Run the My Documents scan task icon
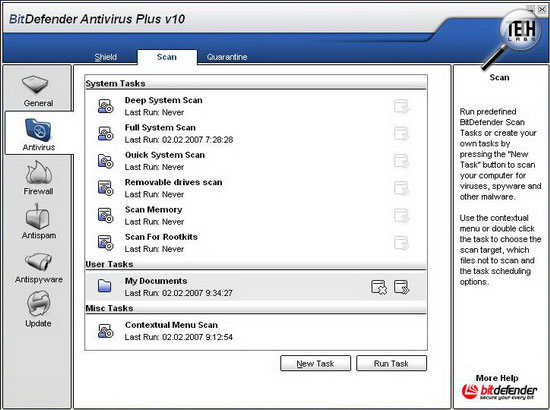The image size is (550, 410). tap(401, 287)
